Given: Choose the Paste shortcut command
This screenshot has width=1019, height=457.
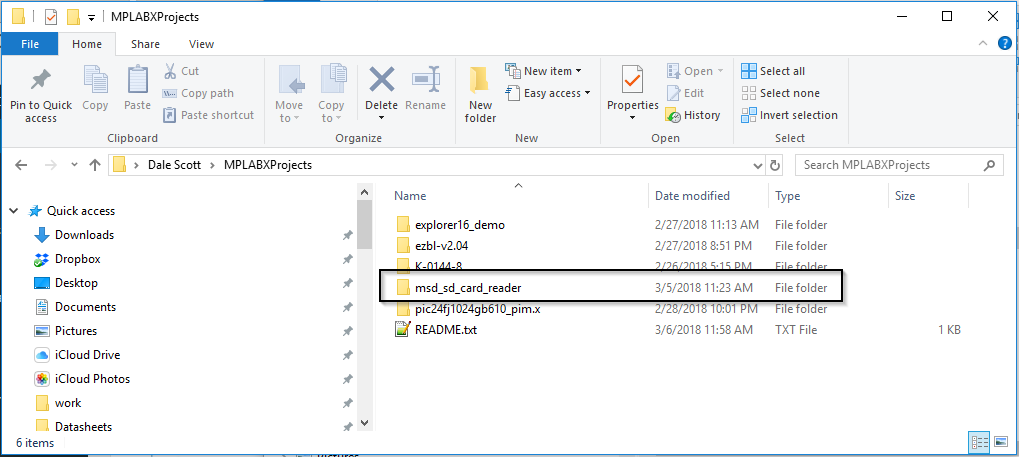Looking at the screenshot, I should point(209,115).
